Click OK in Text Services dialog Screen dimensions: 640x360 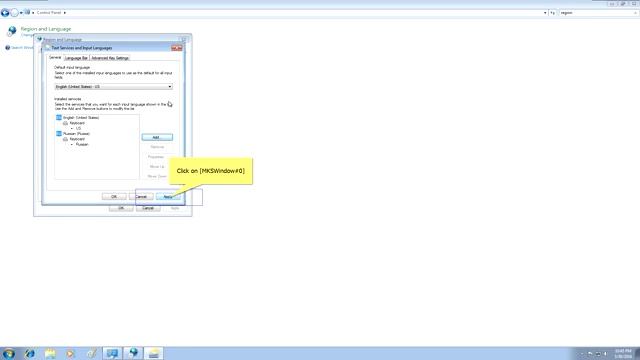point(114,197)
